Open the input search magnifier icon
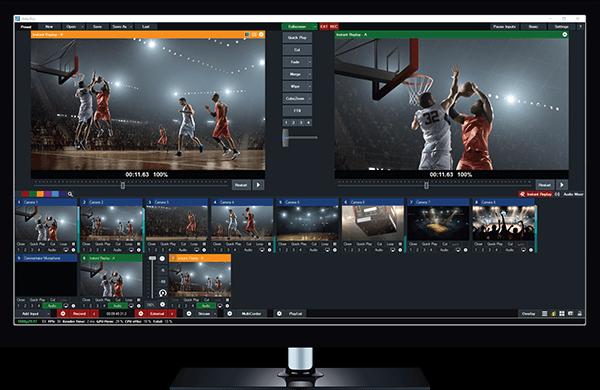 coord(70,194)
